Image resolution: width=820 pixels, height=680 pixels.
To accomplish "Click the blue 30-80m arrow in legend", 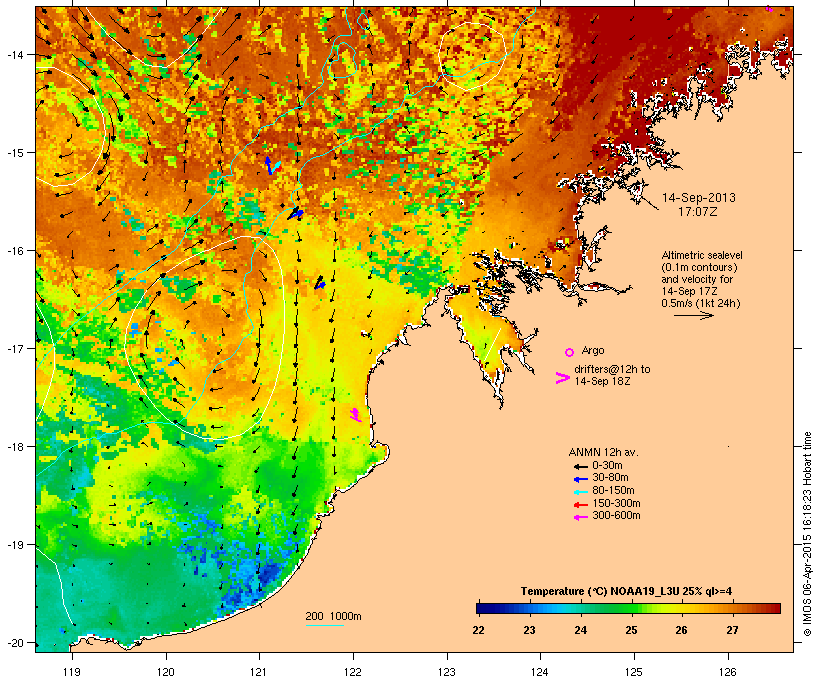I will (580, 479).
